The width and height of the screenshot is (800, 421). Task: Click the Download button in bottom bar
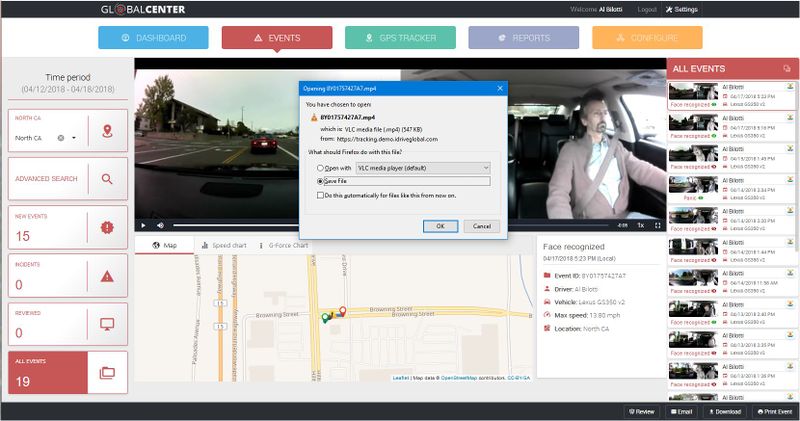725,411
